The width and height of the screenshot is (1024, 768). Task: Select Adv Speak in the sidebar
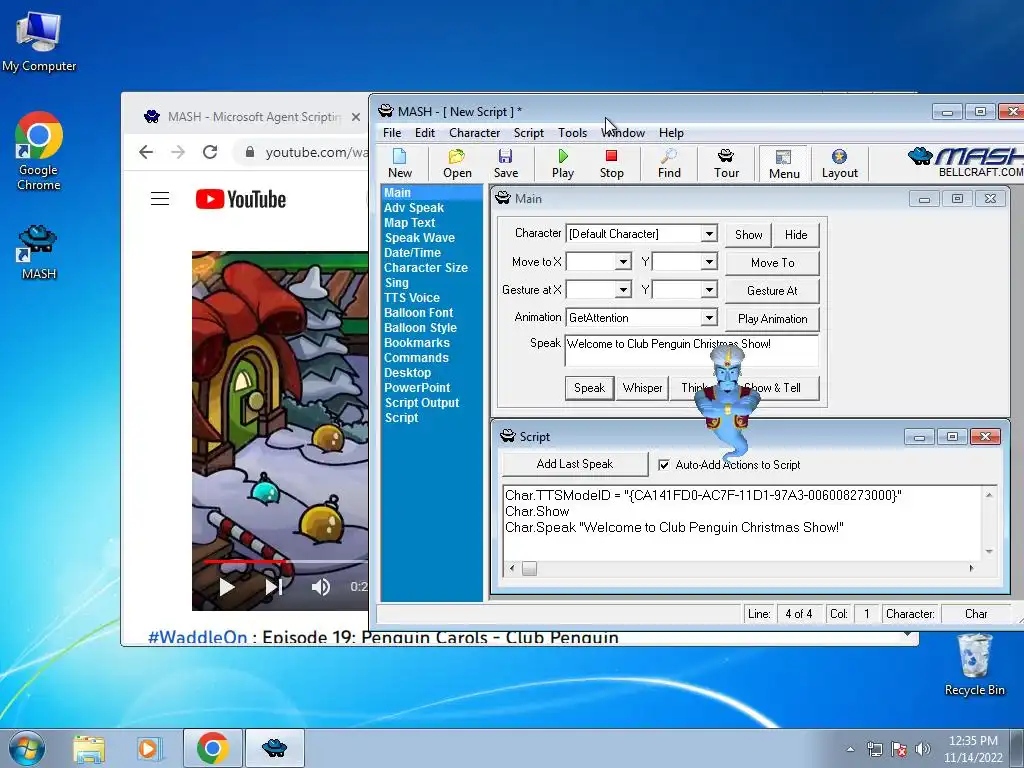tap(413, 208)
